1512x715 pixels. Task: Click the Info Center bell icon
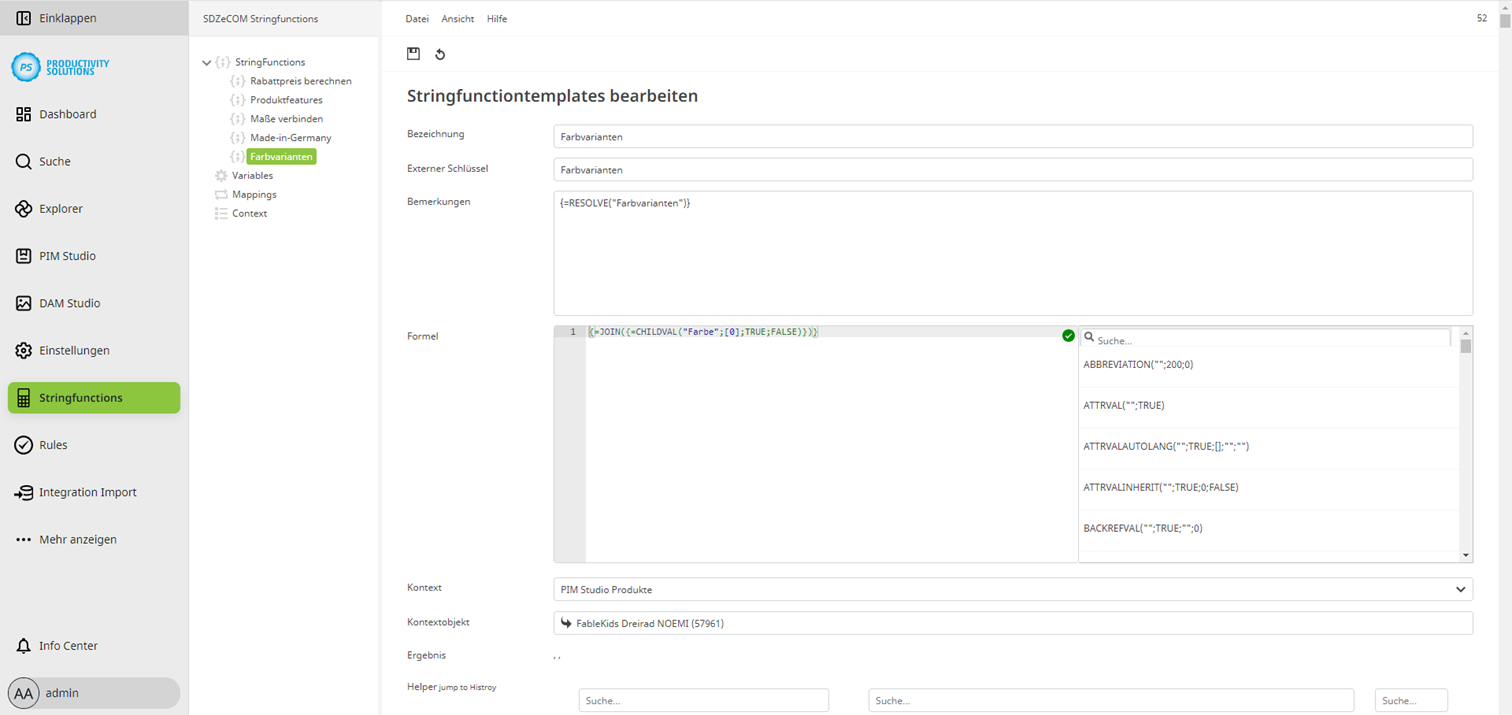pyautogui.click(x=22, y=646)
